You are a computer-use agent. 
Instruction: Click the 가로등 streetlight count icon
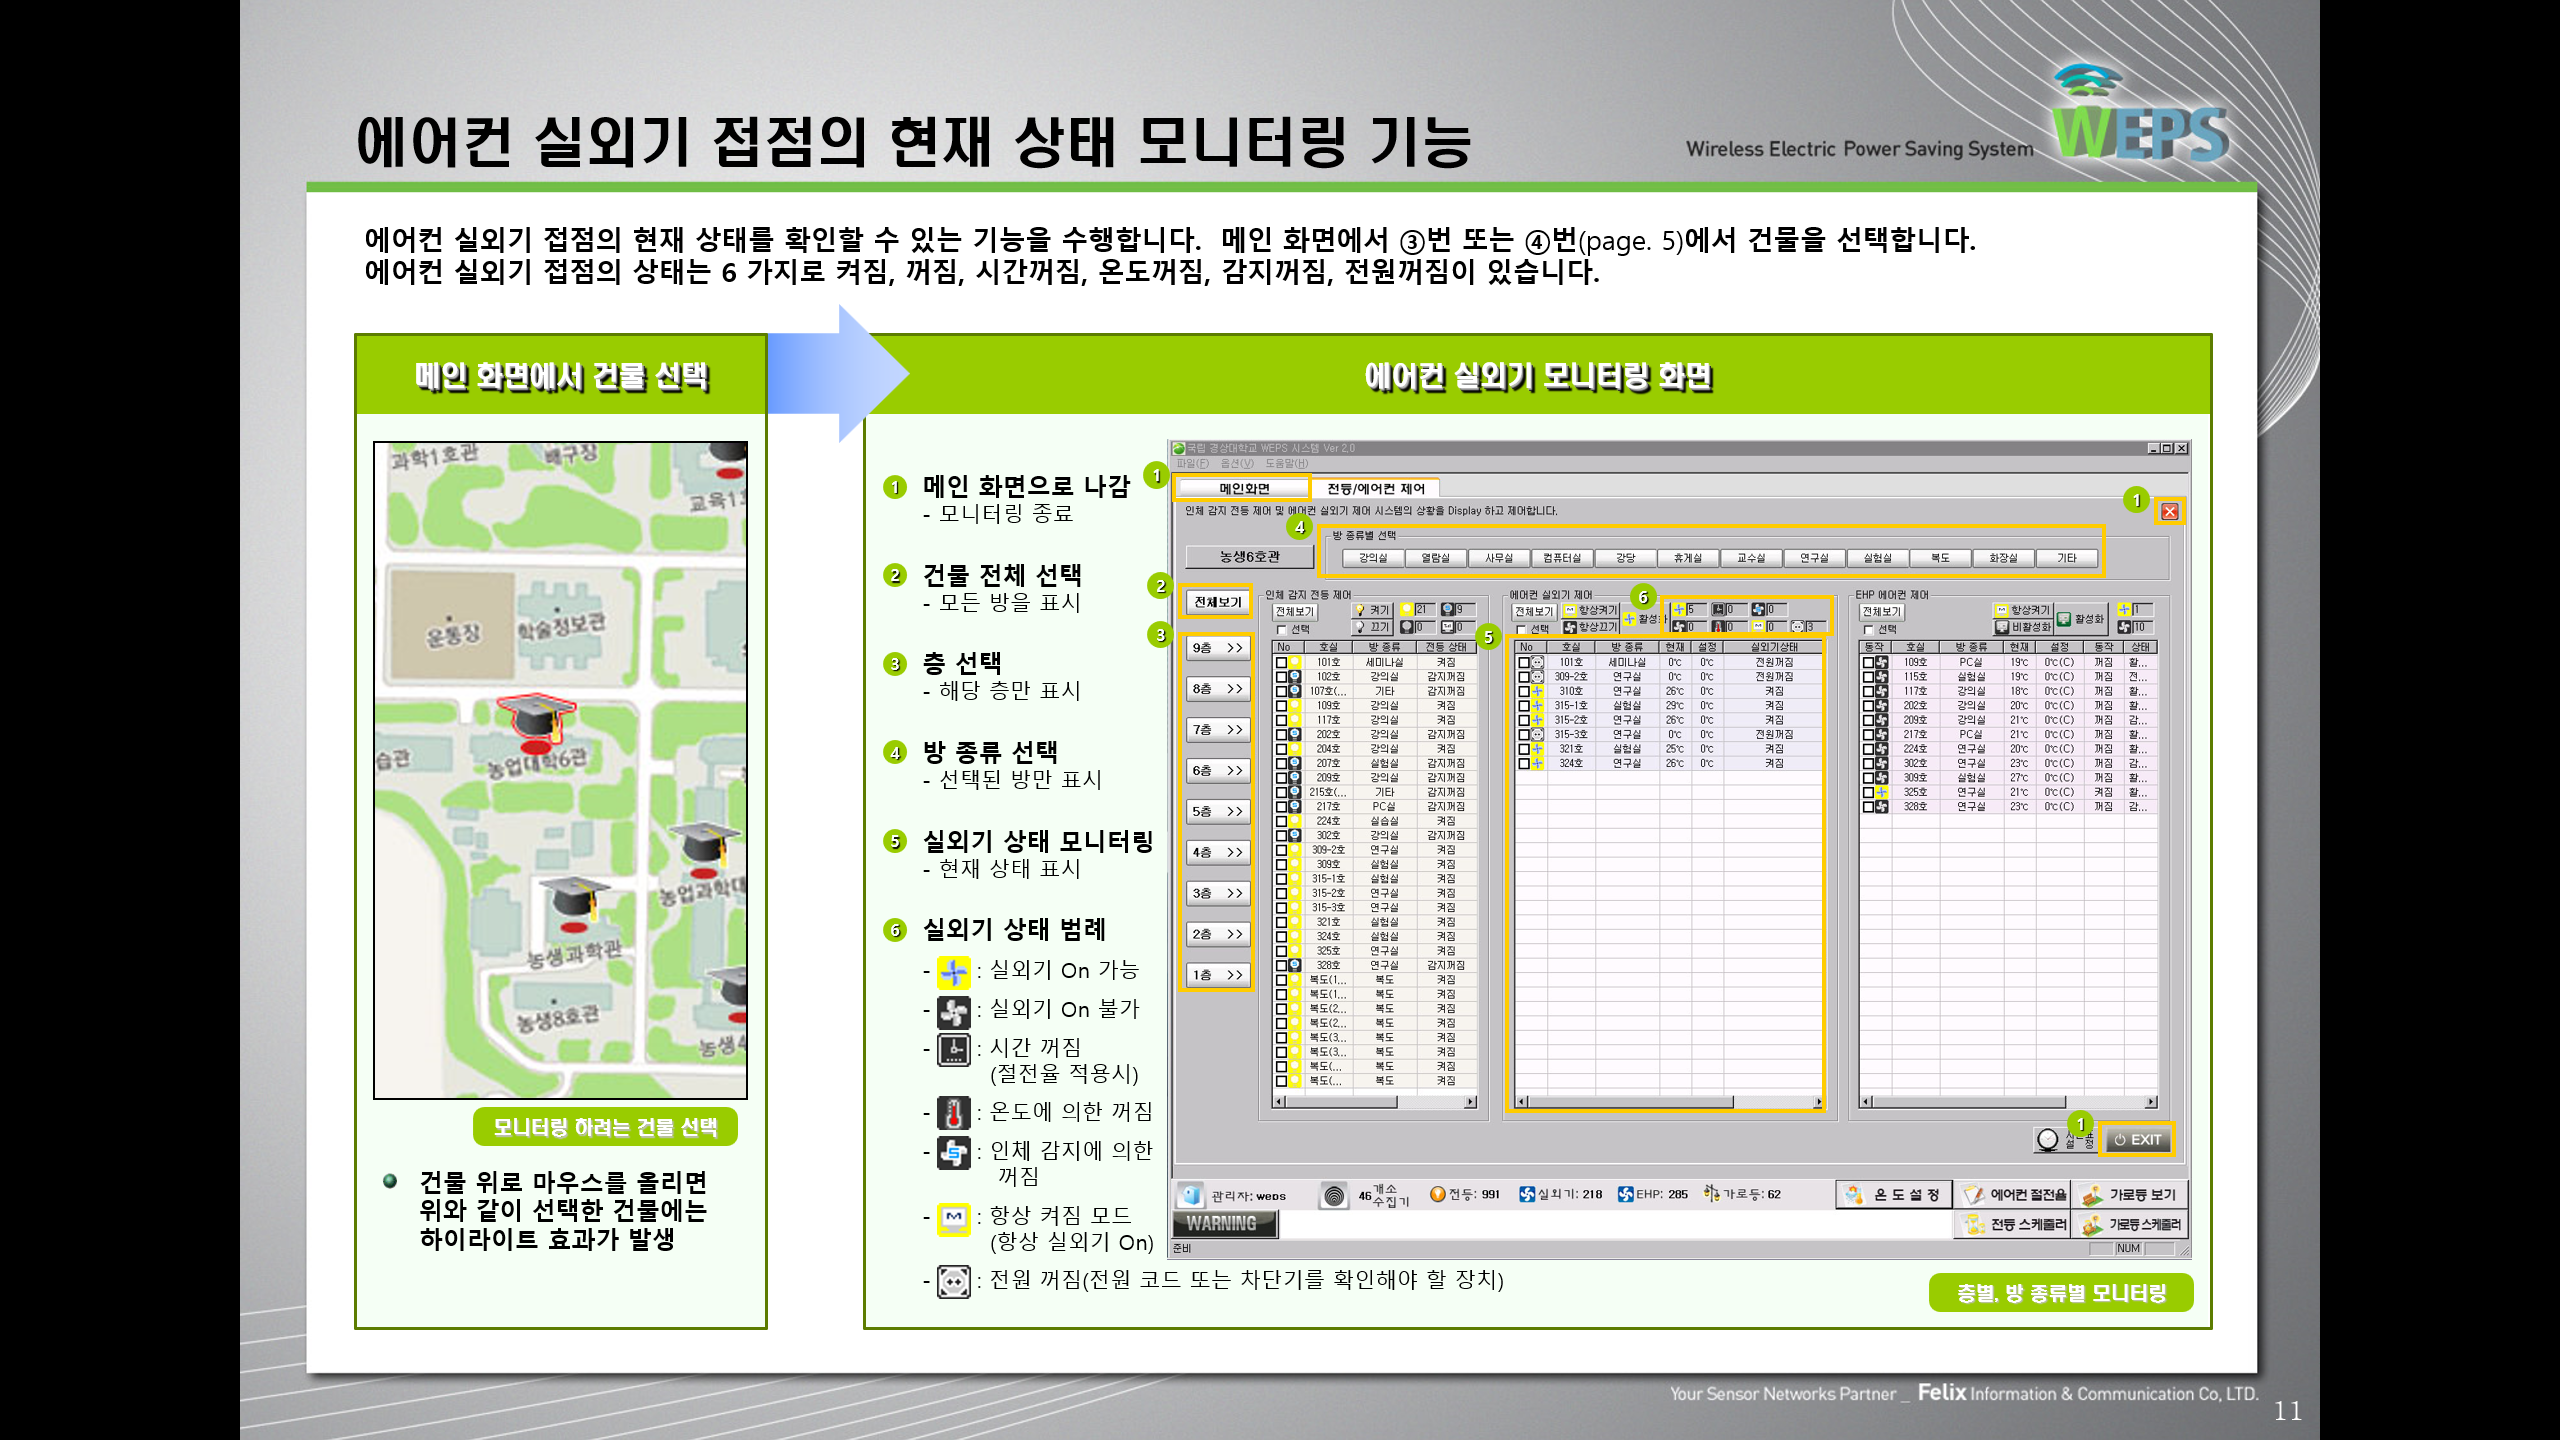click(1712, 1193)
